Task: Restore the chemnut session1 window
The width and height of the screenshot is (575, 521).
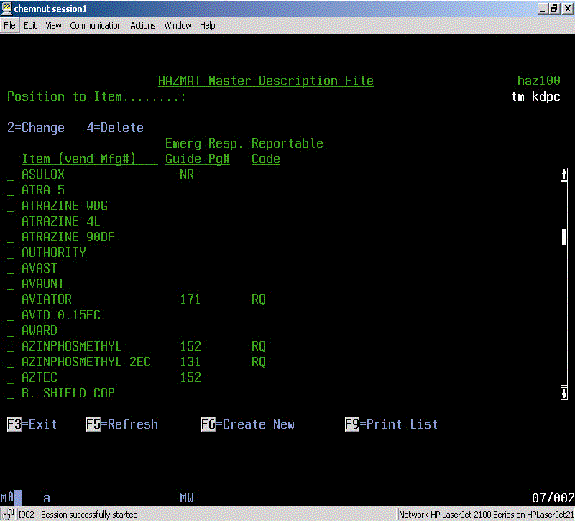Action: tap(554, 9)
